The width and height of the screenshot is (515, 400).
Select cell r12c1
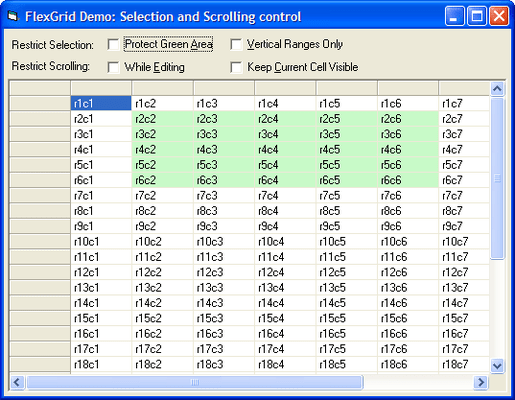tap(101, 272)
